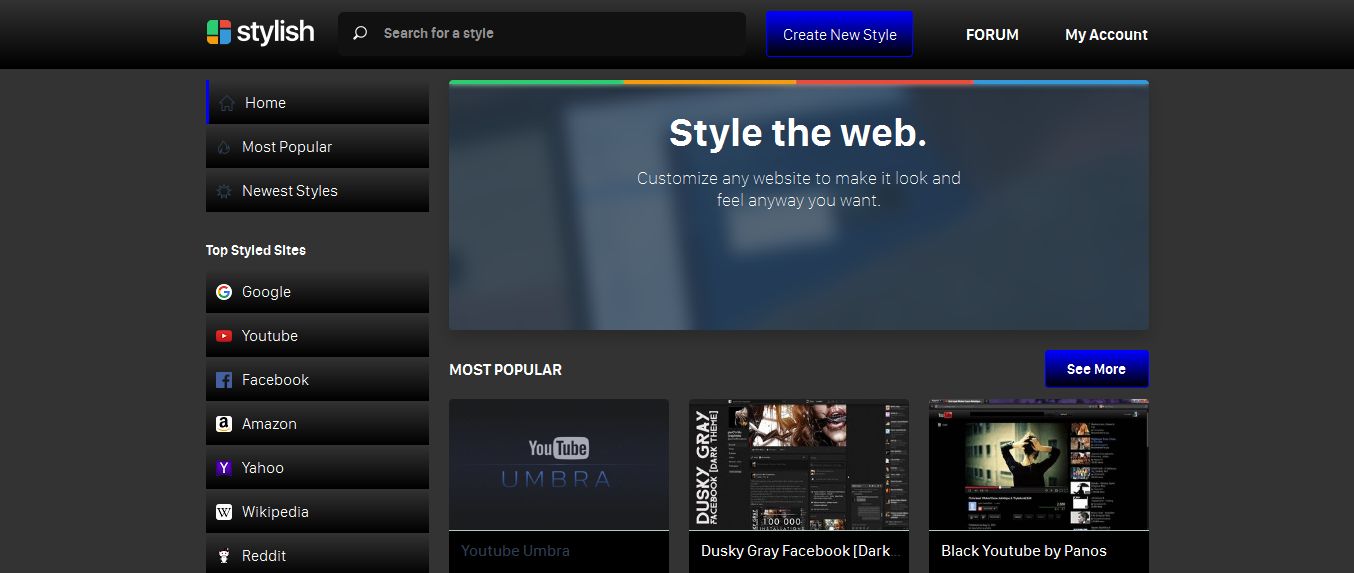
Task: Open the Youtube Umbra thumbnail
Action: click(x=559, y=464)
